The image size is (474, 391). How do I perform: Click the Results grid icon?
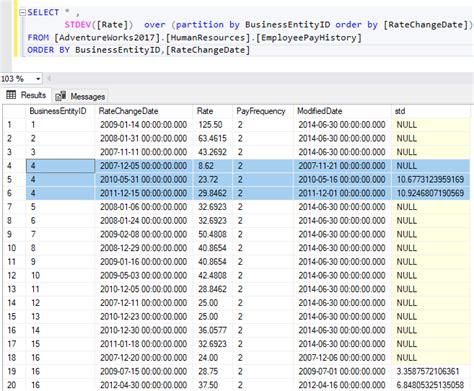(11, 95)
